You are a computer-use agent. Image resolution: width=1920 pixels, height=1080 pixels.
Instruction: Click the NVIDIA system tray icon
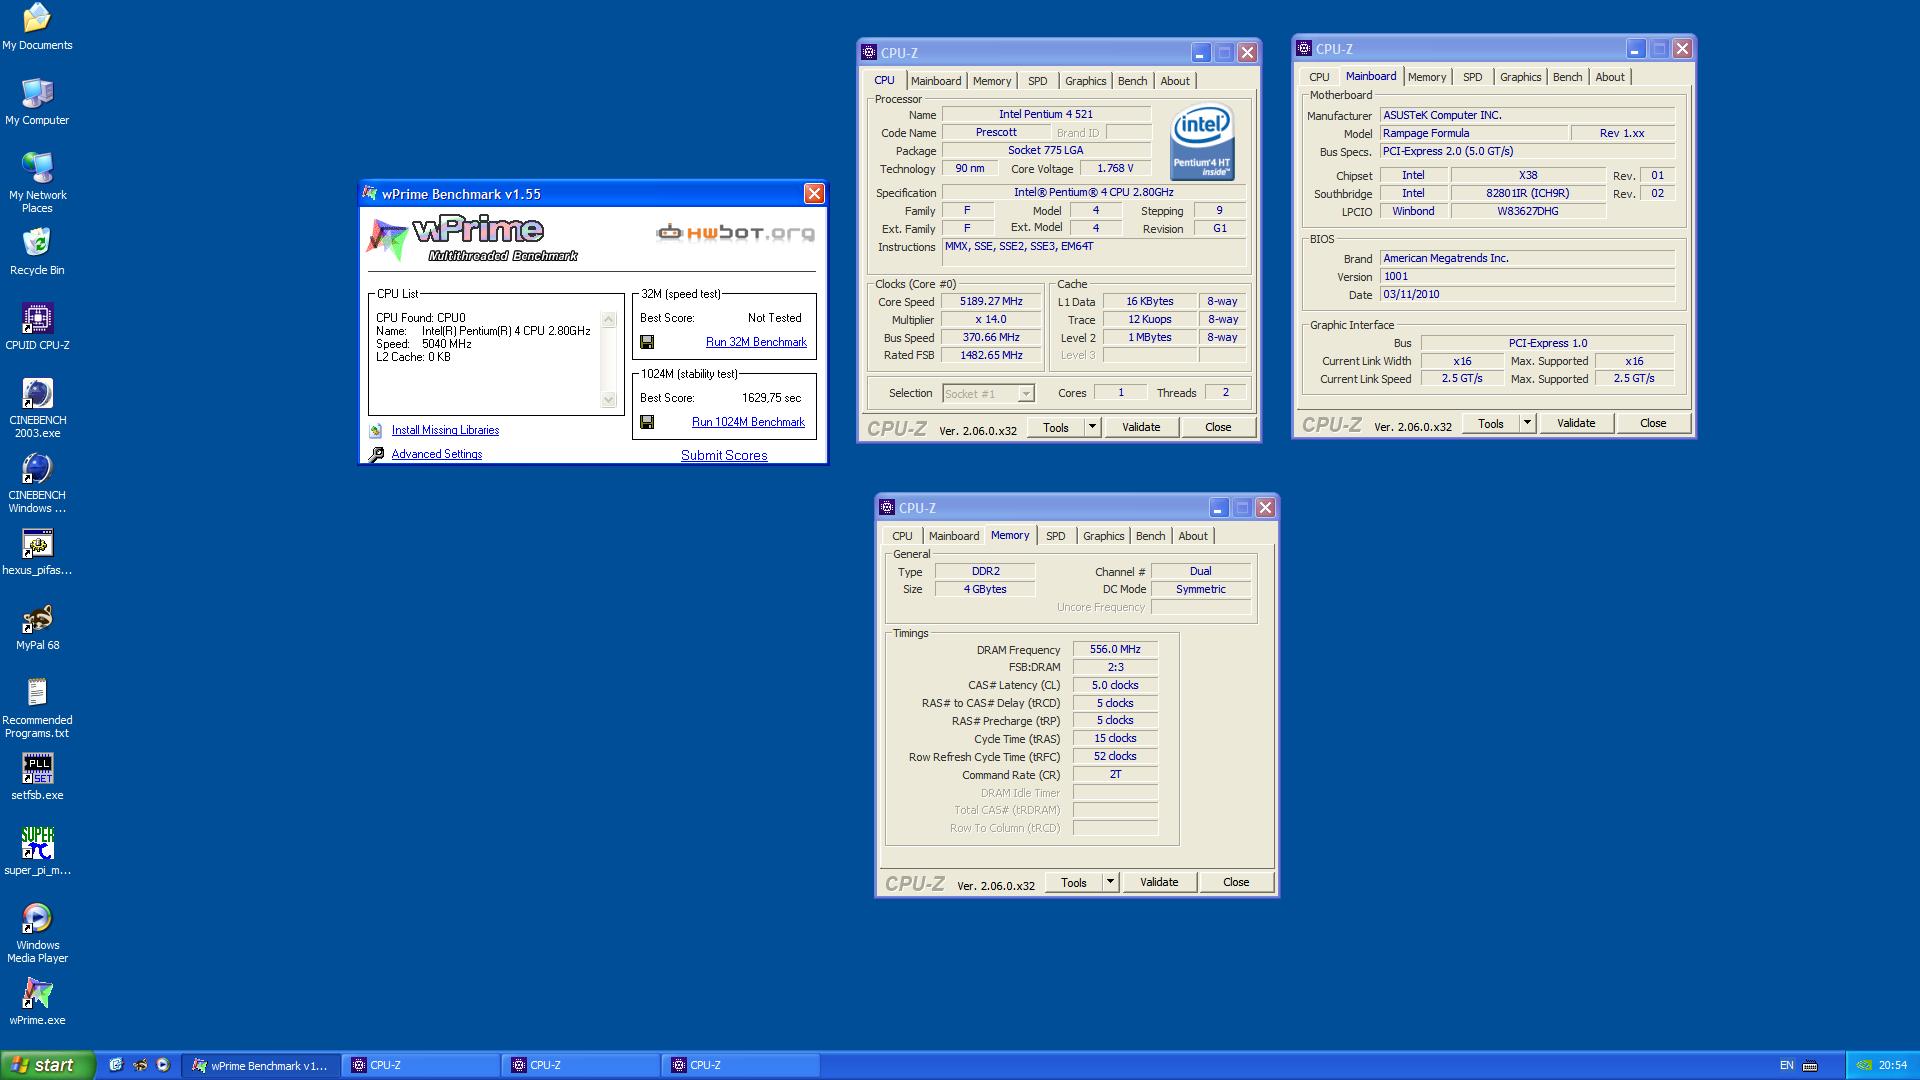coord(1864,1066)
